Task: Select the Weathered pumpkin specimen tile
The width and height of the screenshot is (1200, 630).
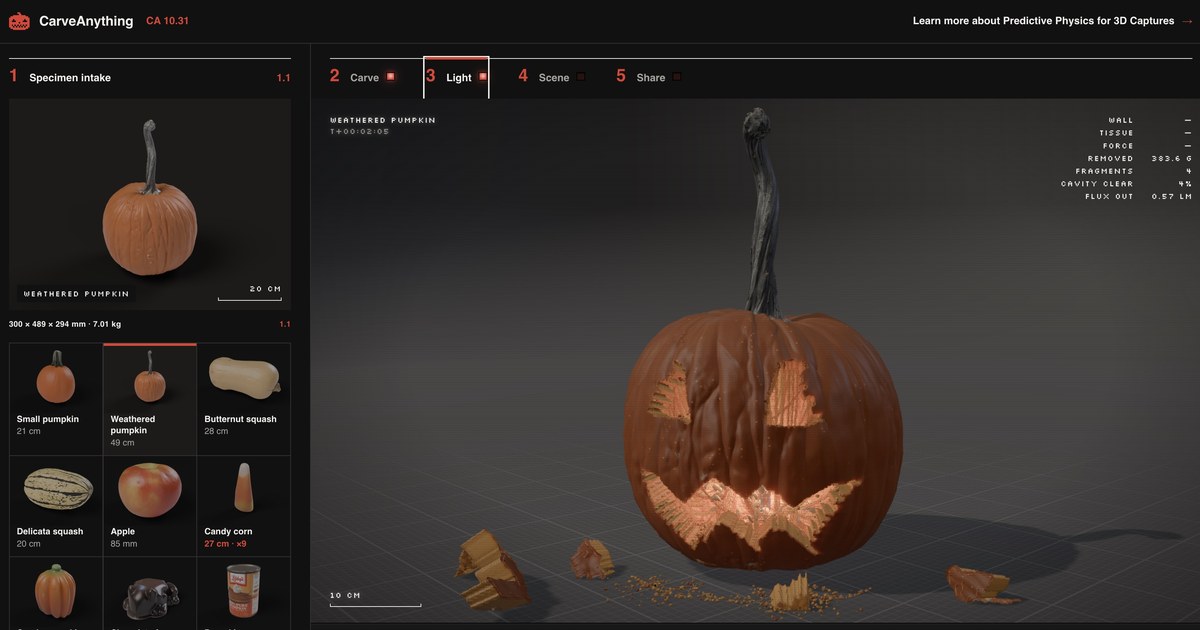Action: point(150,399)
